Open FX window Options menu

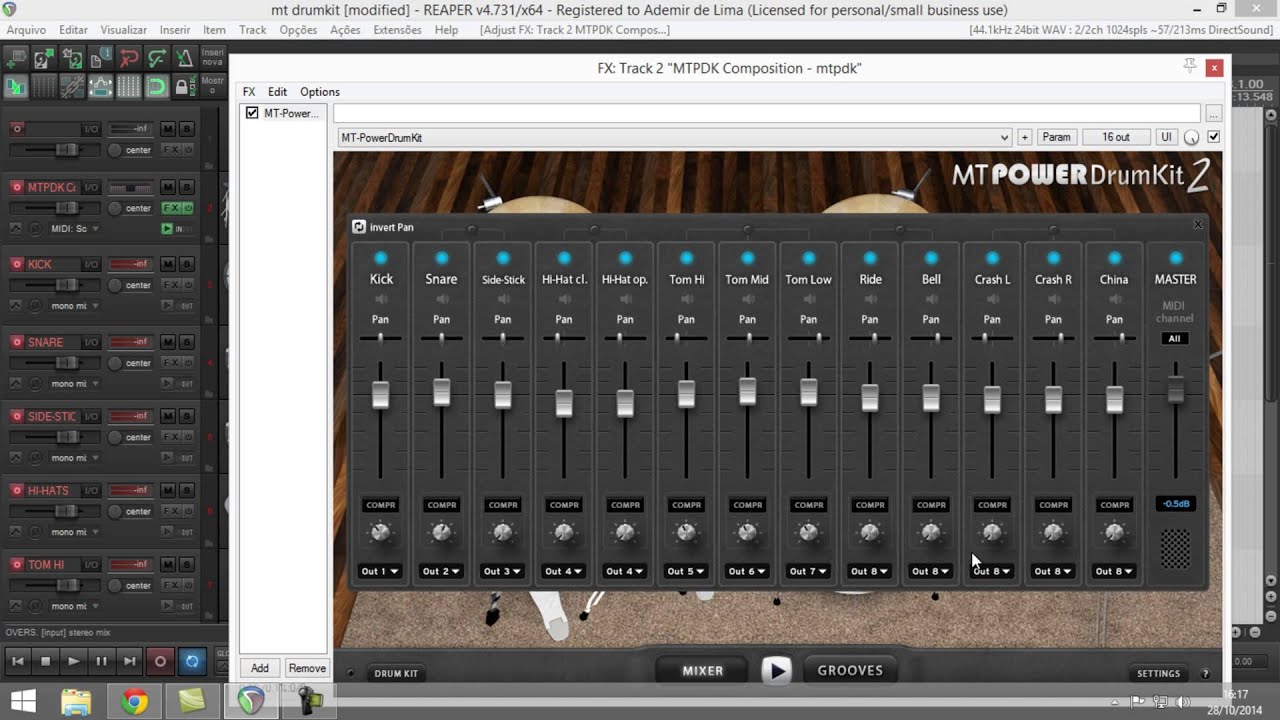tap(320, 91)
